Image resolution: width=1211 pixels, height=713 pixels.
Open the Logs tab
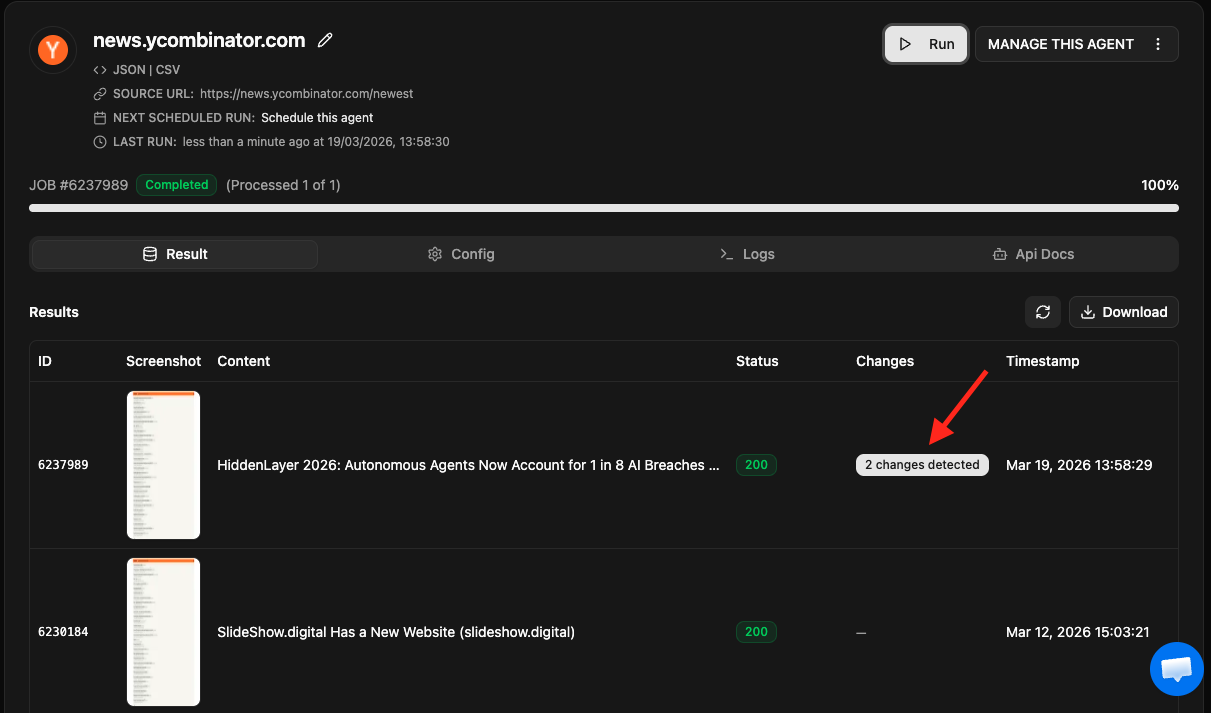747,254
